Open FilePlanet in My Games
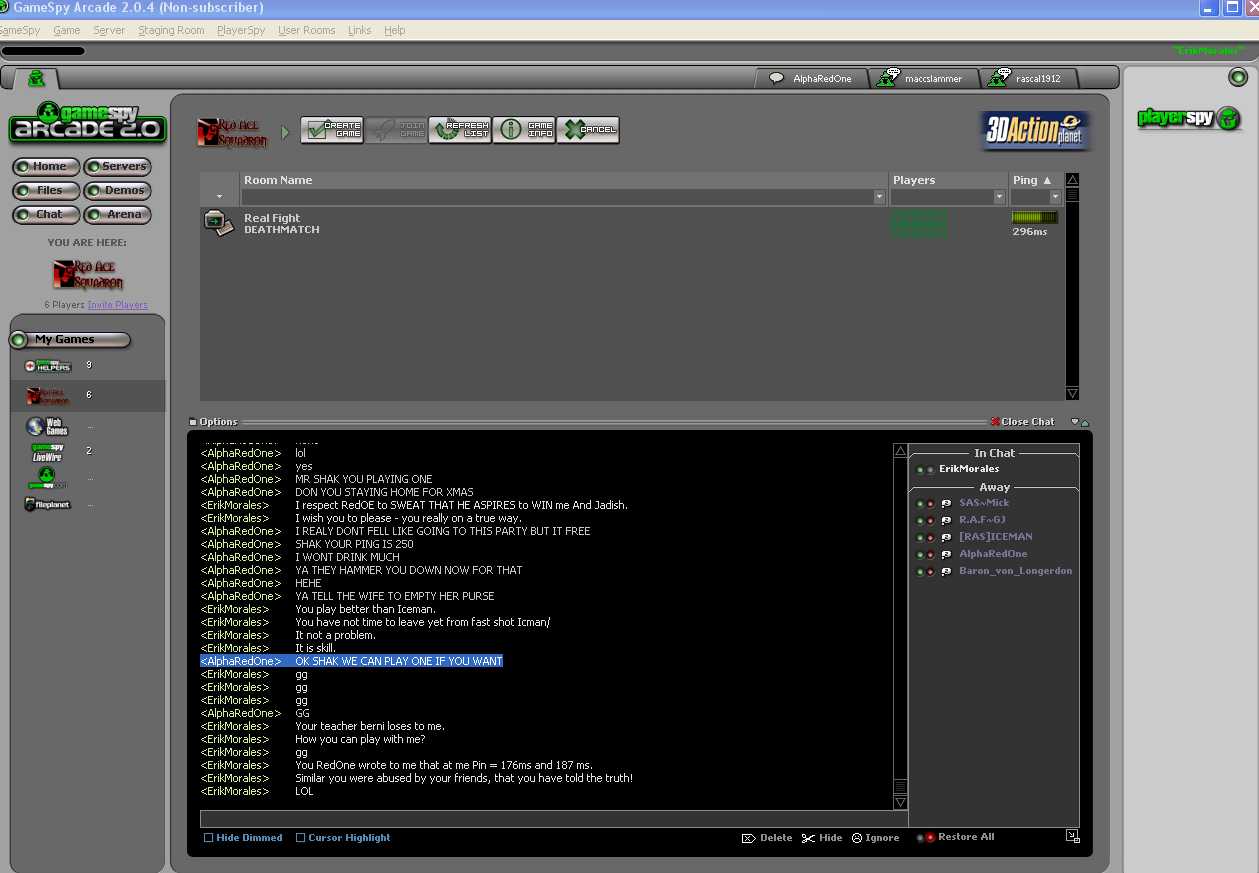The image size is (1259, 873). (x=47, y=504)
